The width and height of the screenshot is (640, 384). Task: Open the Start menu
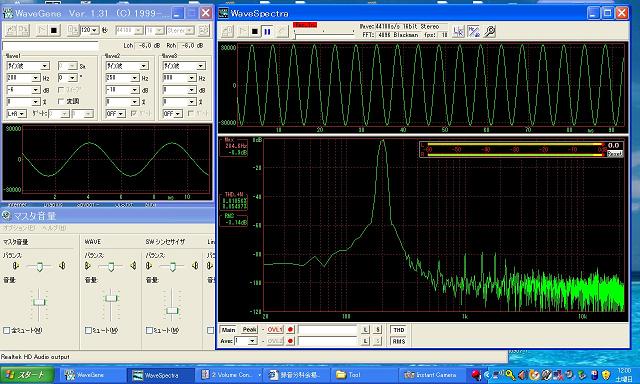click(x=27, y=375)
